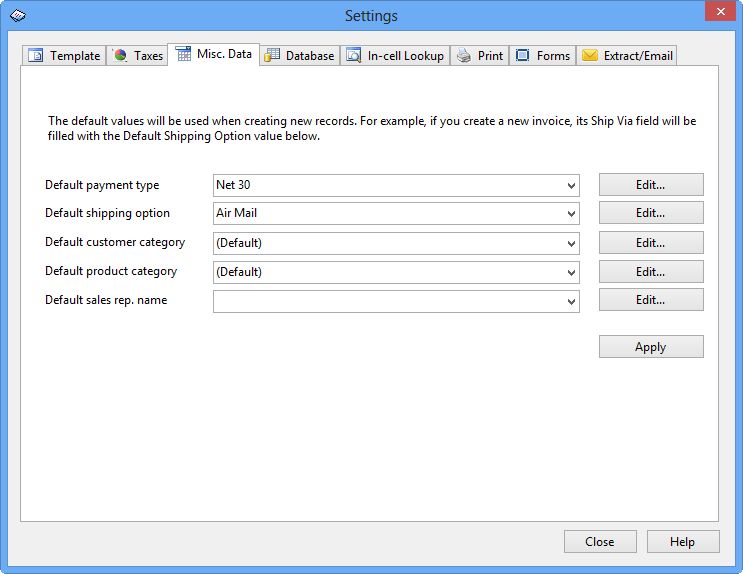Edit the sales rep. name list
Image resolution: width=743 pixels, height=574 pixels.
651,300
